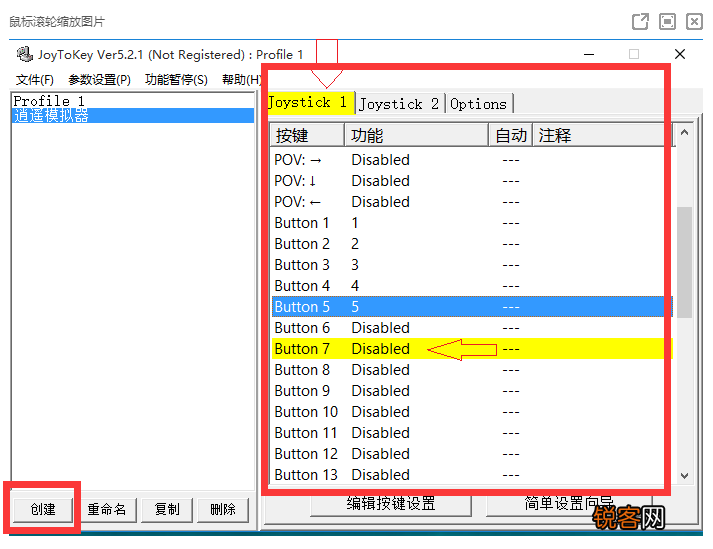Select the Button 13 row

click(472, 474)
